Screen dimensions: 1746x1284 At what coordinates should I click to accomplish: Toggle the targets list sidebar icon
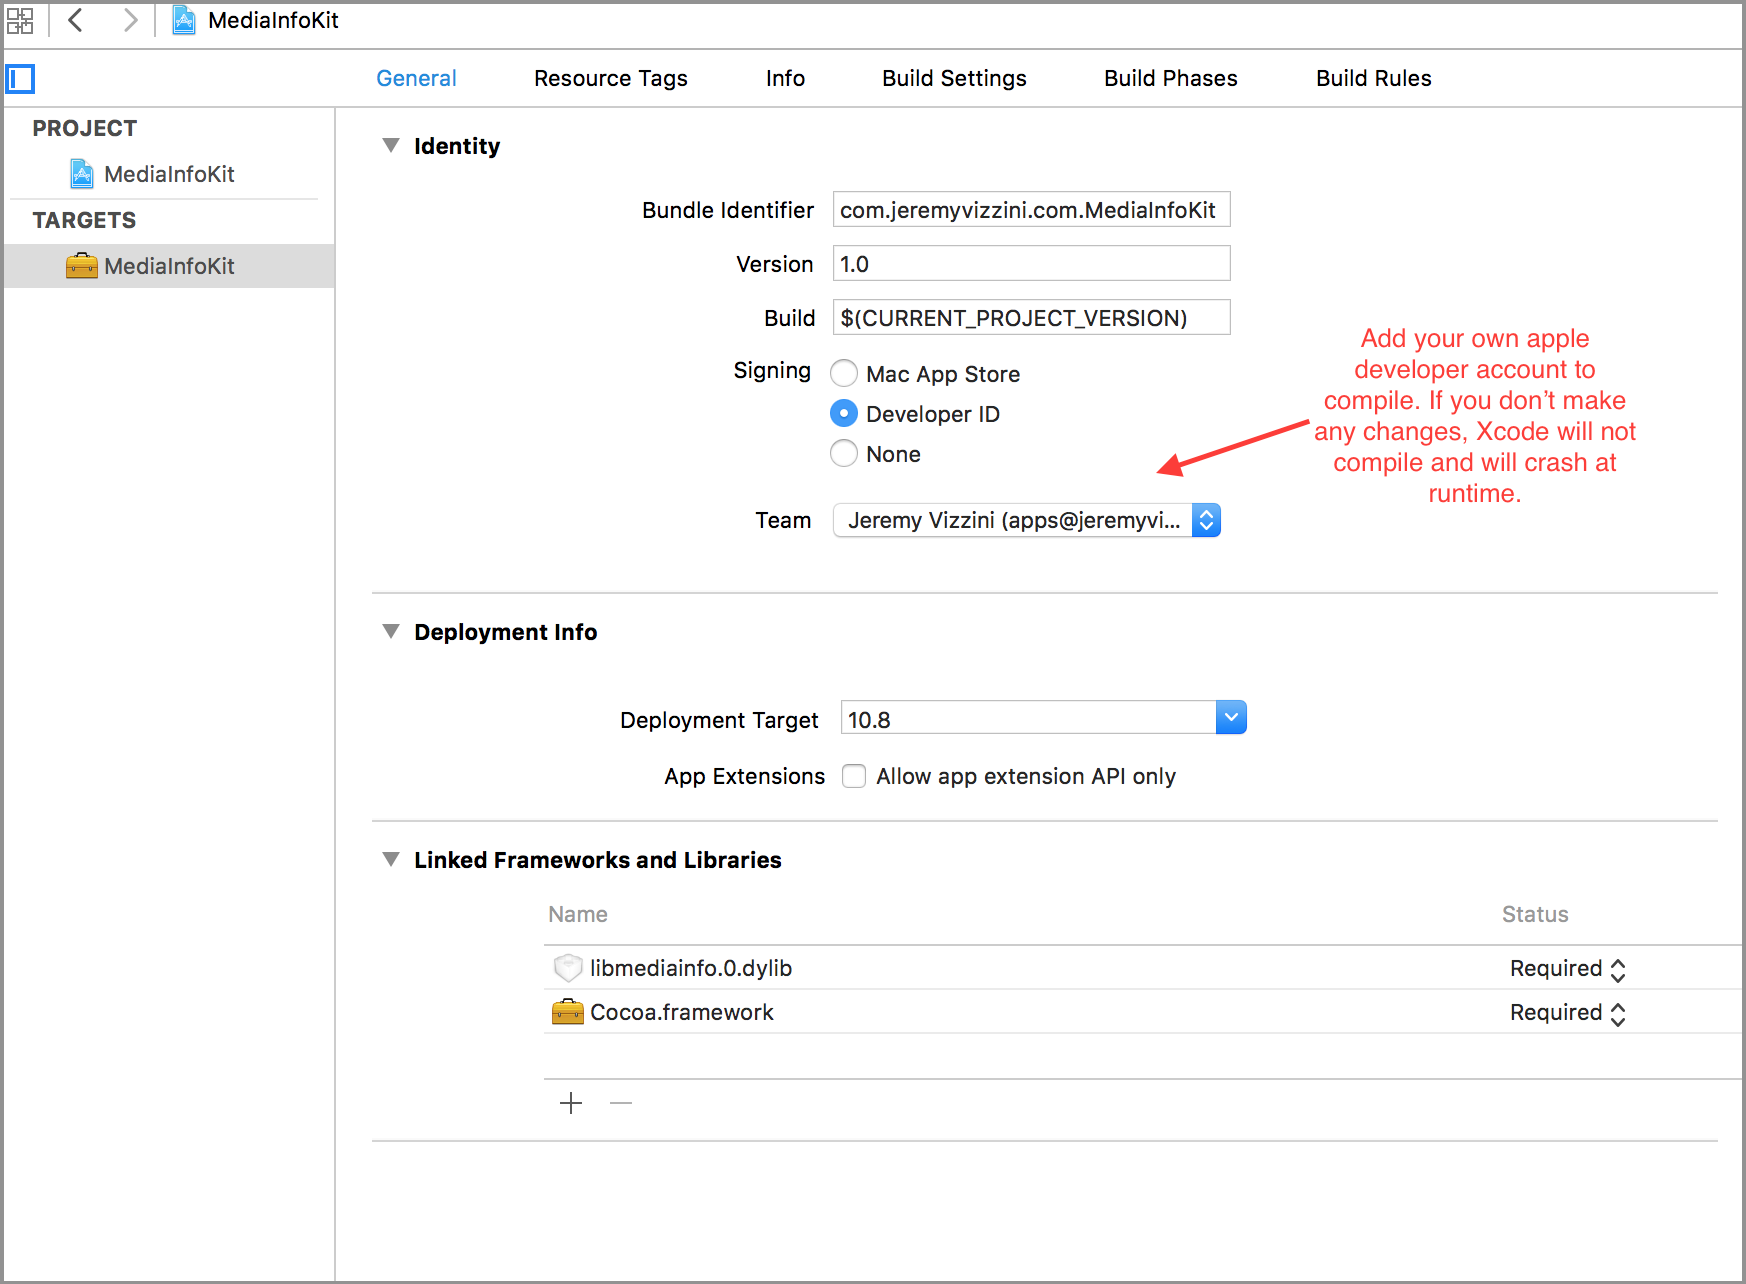tap(20, 79)
